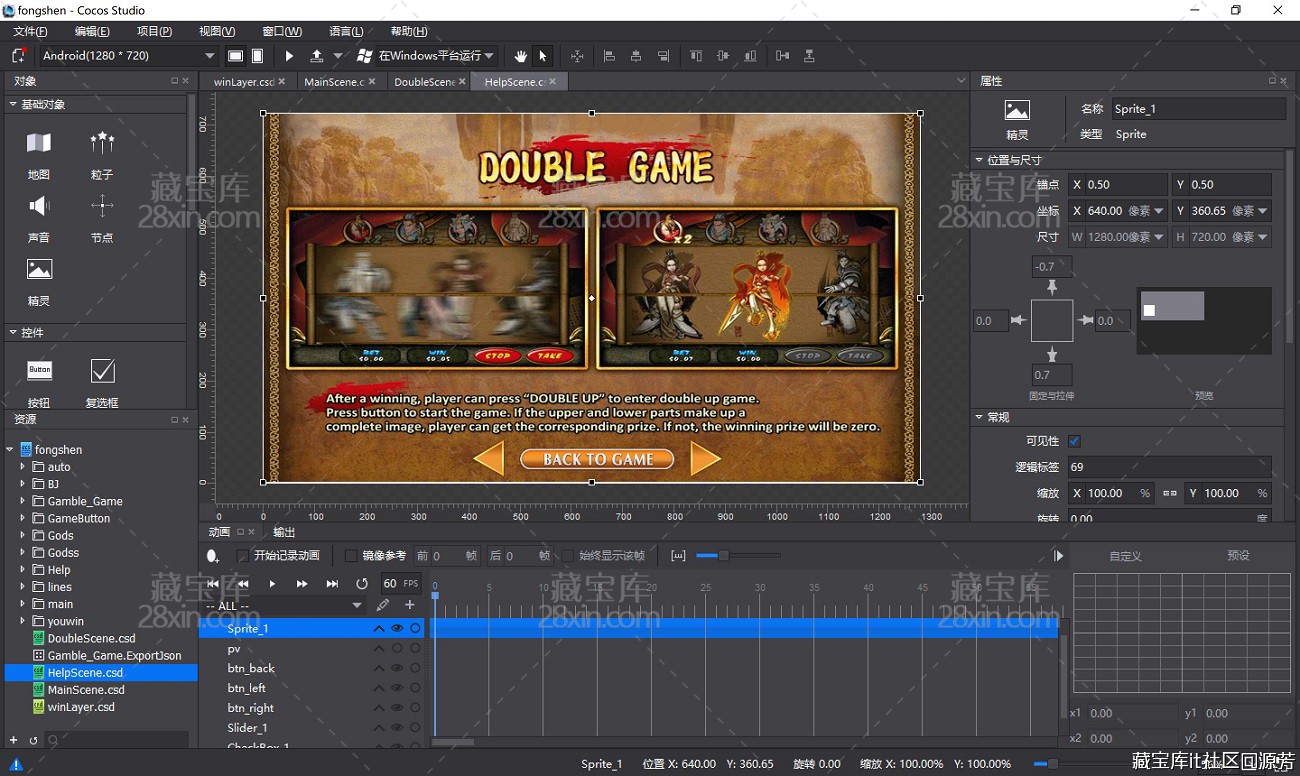Screen dimensions: 1300x776
Task: Switch to the 输出 tab
Action: coord(284,532)
